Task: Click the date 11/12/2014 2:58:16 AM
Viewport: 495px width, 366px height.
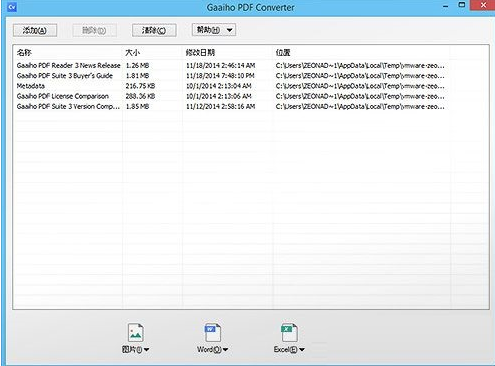Action: pyautogui.click(x=221, y=107)
